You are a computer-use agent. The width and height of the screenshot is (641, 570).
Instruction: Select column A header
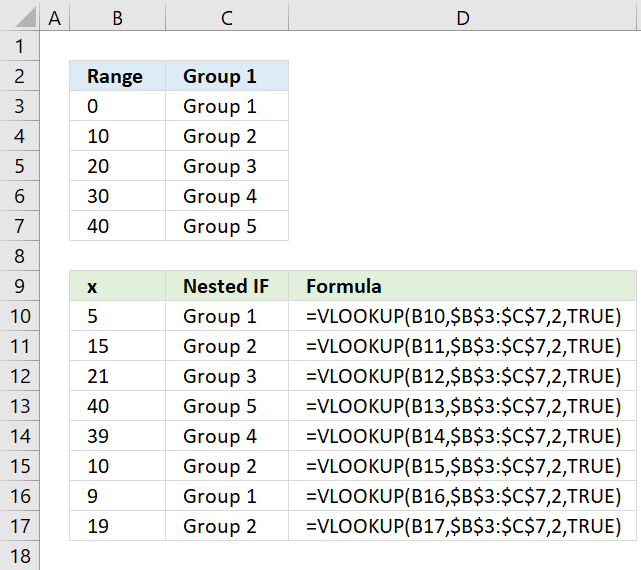(x=55, y=16)
